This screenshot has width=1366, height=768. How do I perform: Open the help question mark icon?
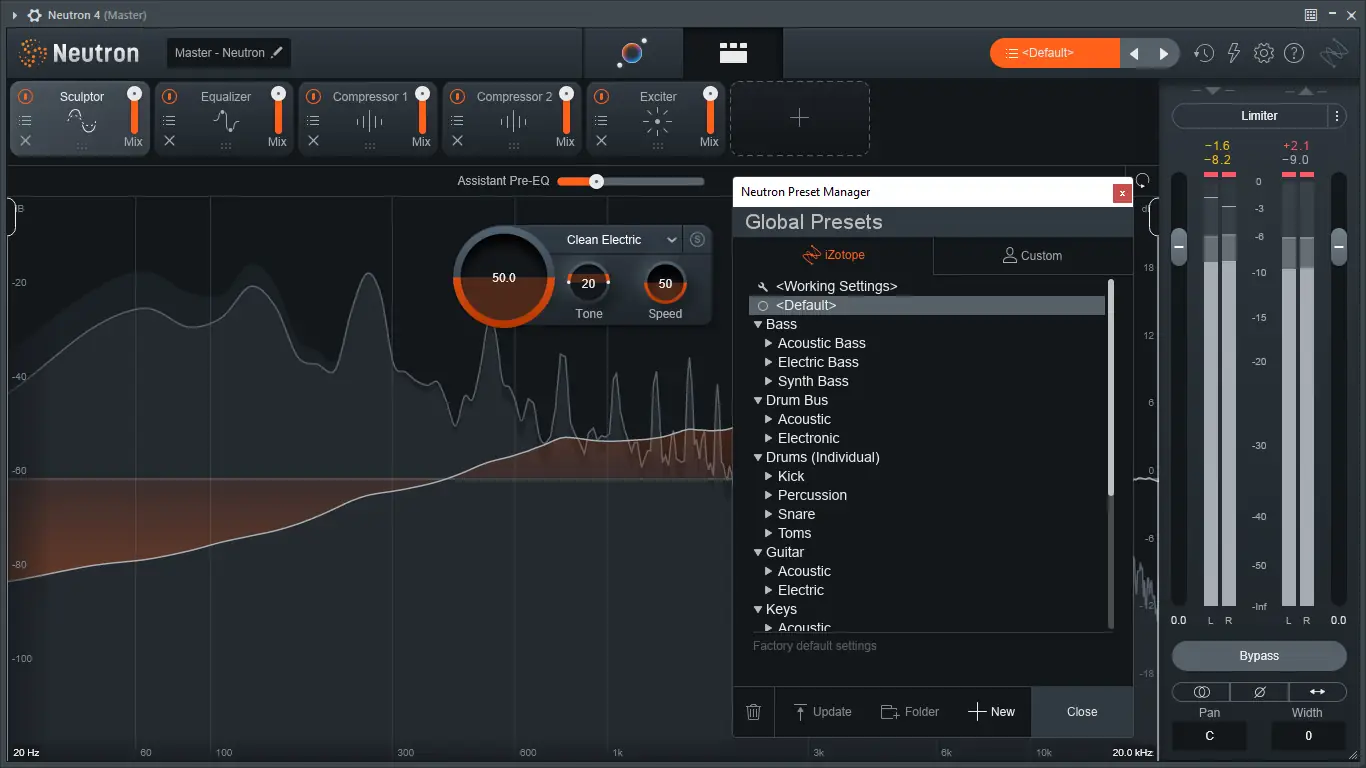click(1294, 53)
